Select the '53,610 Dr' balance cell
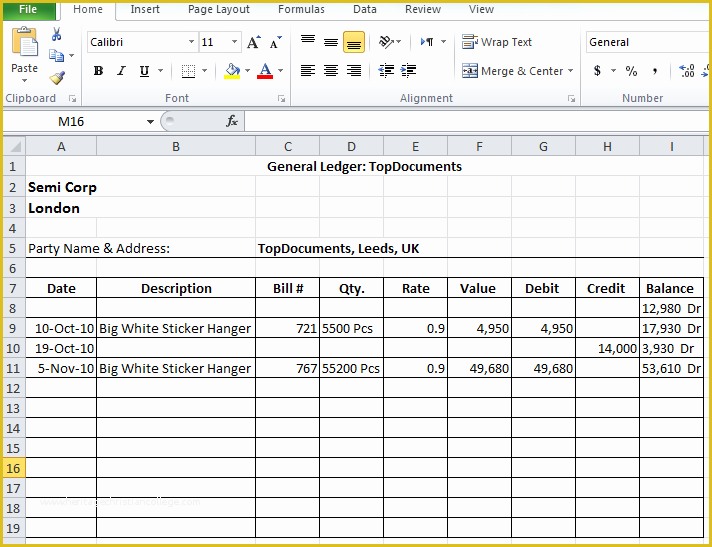This screenshot has height=547, width=712. (671, 368)
